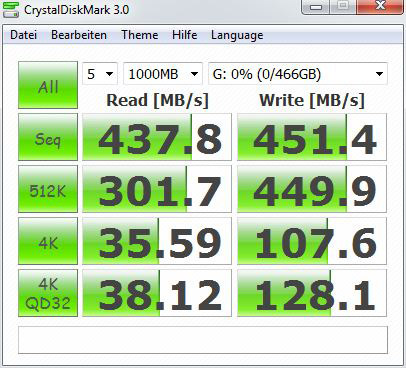This screenshot has width=406, height=368.
Task: Open the test count dropdown showing 5
Action: pos(100,74)
